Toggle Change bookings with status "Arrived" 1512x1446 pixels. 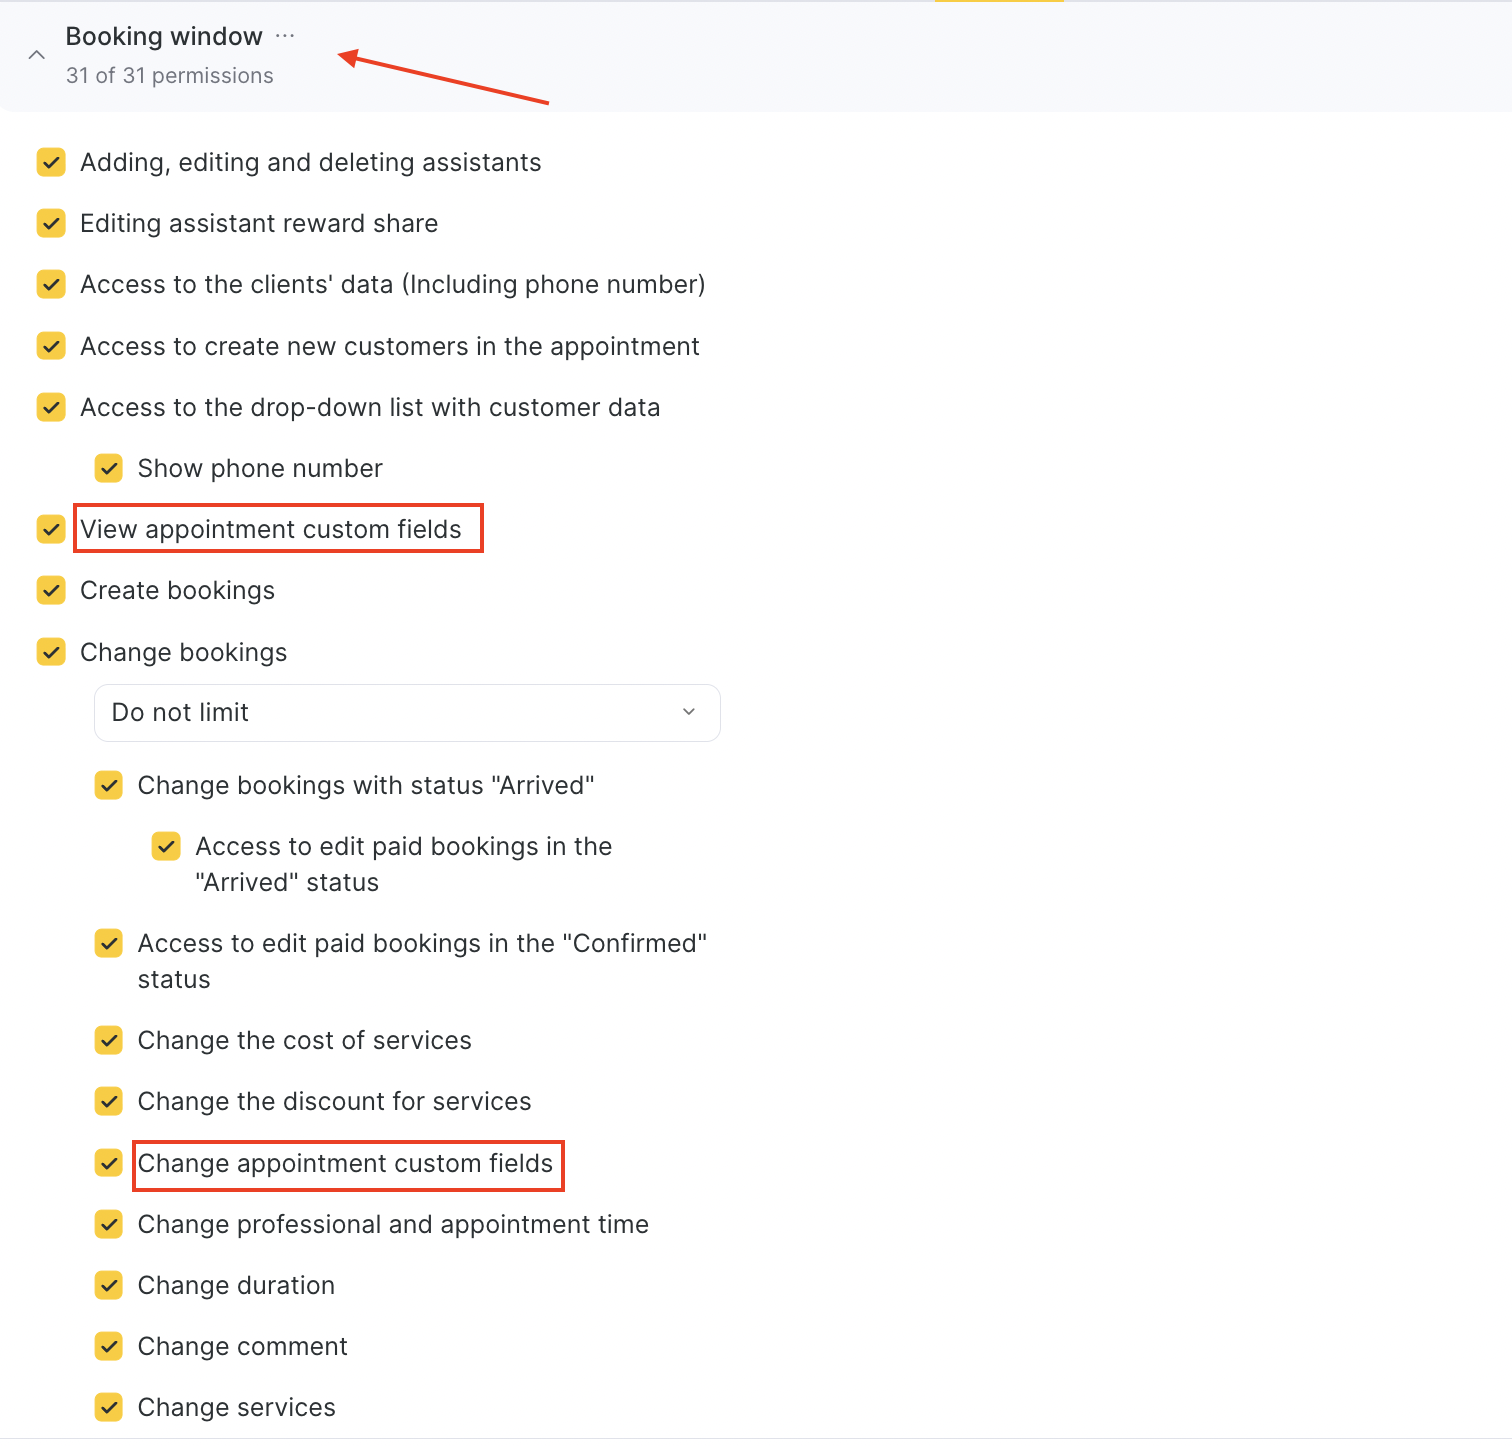(x=109, y=785)
